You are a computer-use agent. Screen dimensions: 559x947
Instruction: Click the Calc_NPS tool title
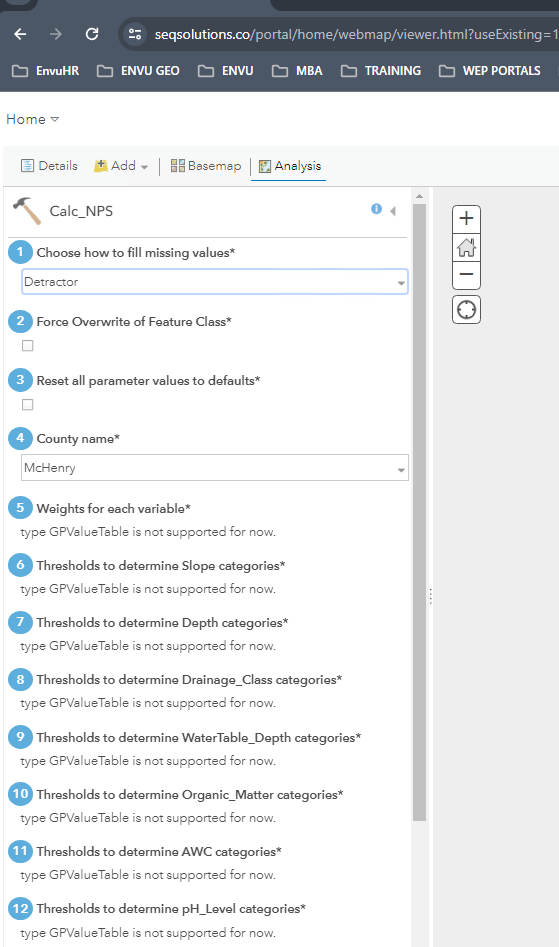(x=81, y=211)
